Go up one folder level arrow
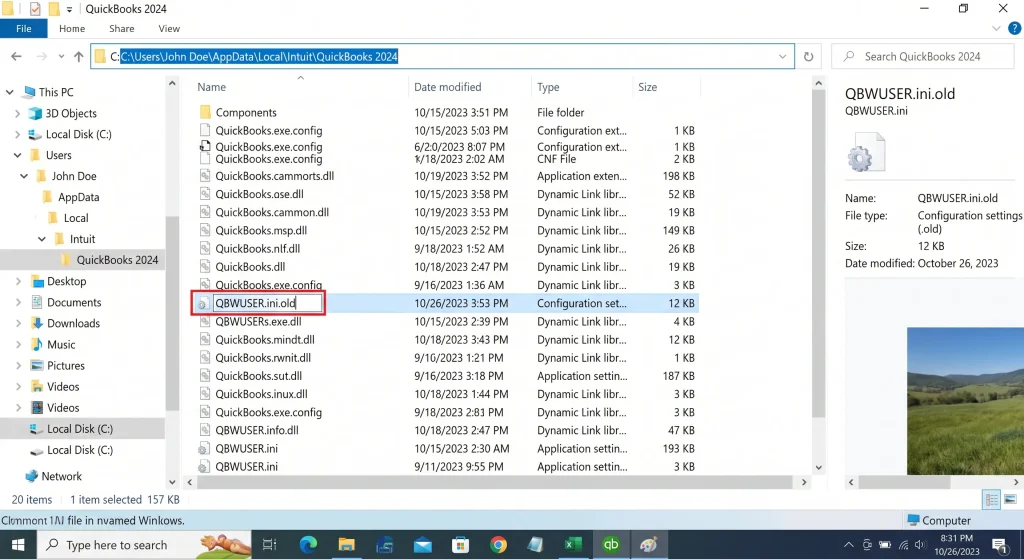 coord(78,57)
